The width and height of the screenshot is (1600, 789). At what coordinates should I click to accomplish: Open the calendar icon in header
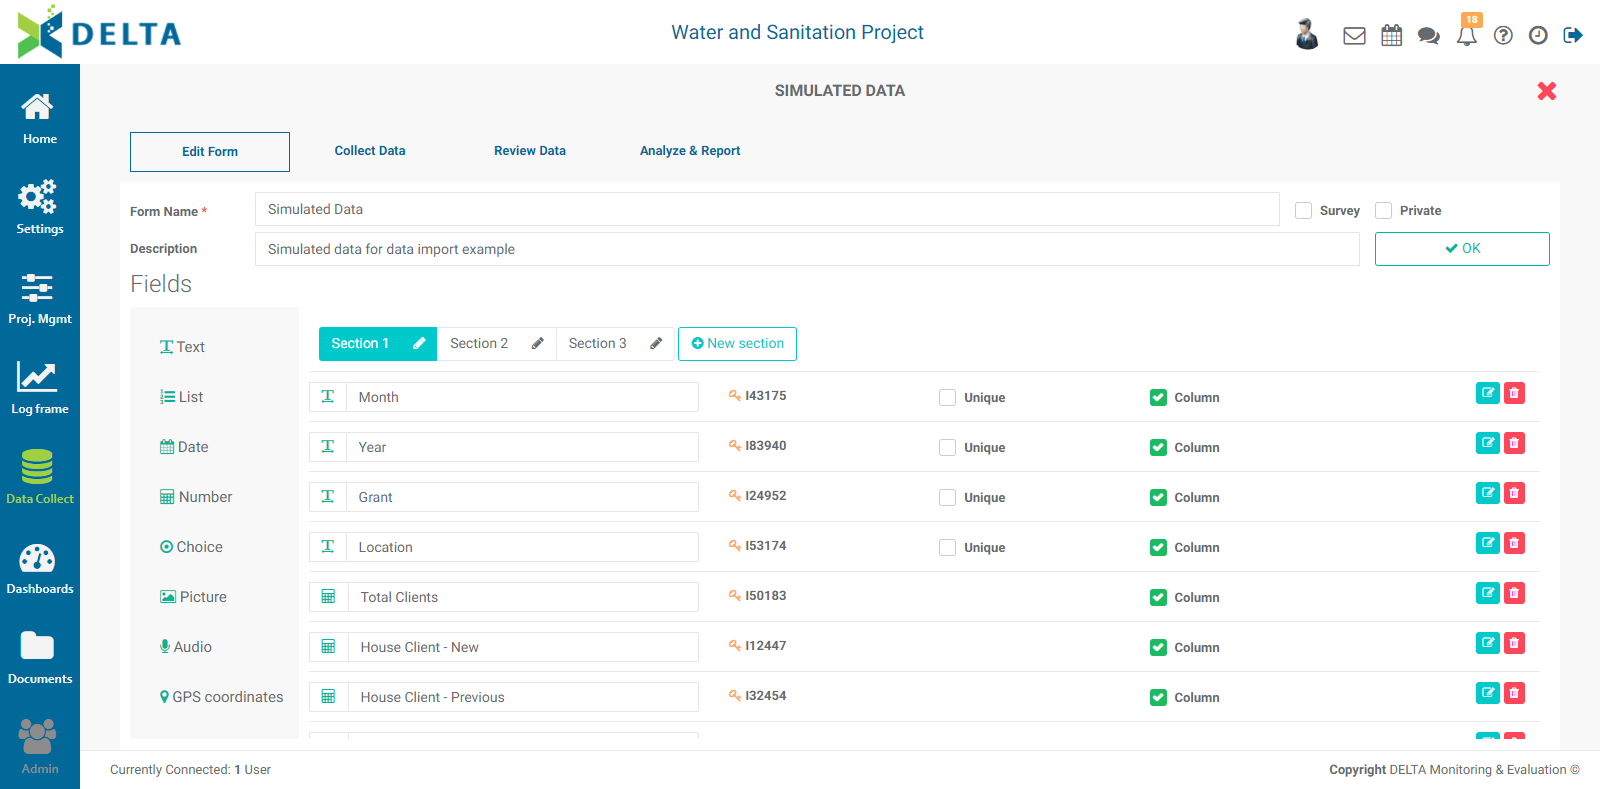1392,36
